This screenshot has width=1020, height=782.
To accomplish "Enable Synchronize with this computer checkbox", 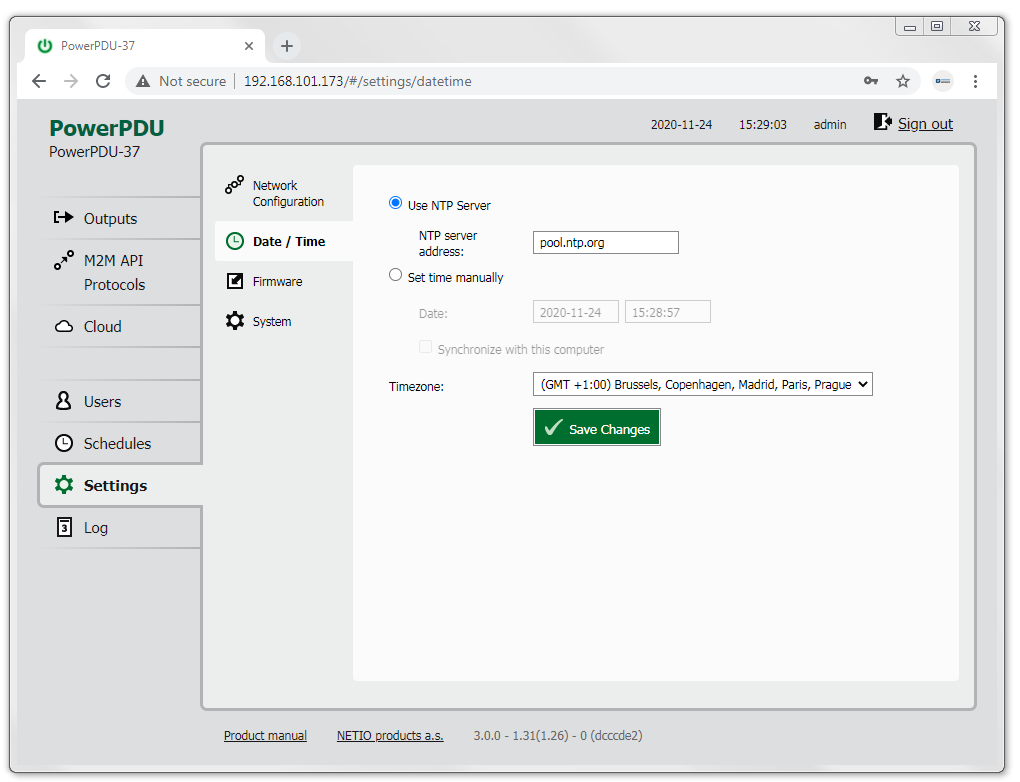I will 426,348.
